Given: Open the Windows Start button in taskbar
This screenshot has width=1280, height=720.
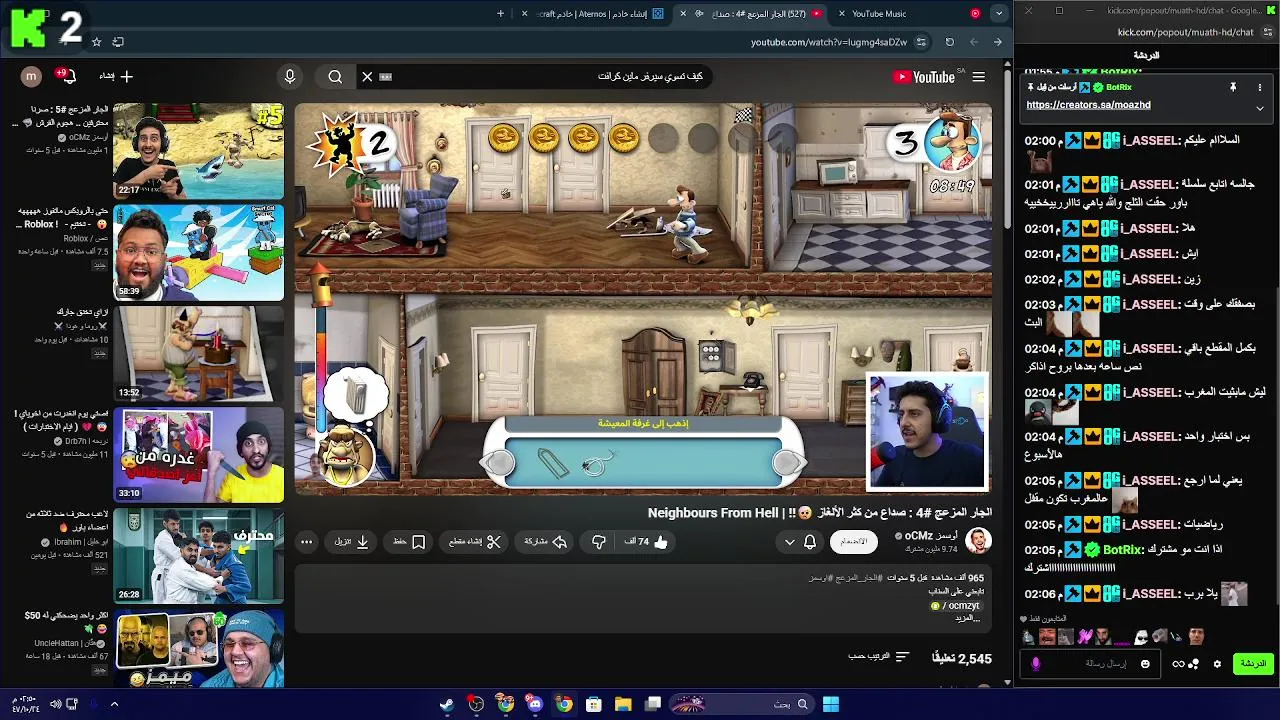Looking at the screenshot, I should [830, 704].
